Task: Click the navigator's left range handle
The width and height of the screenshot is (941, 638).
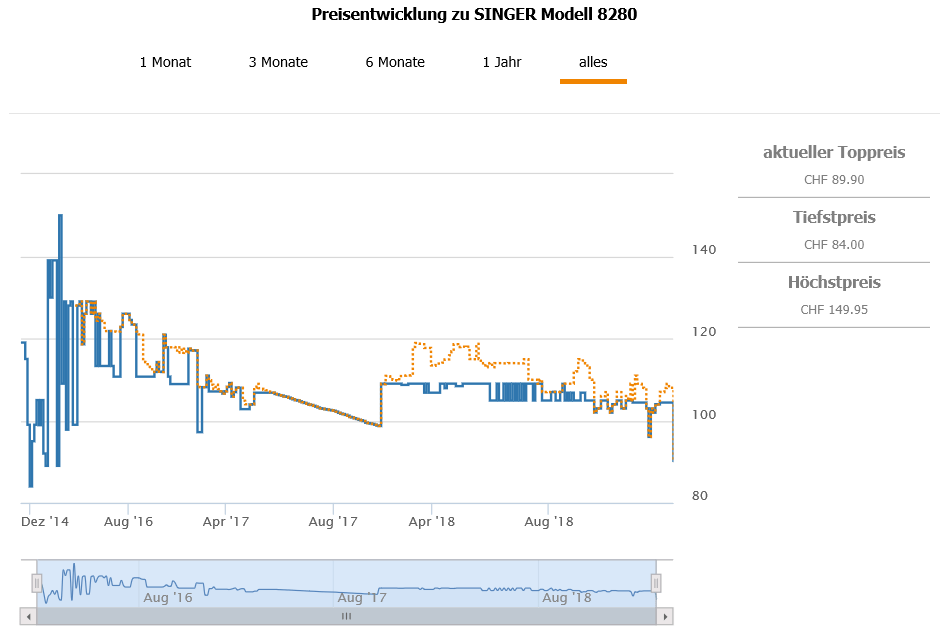Action: coord(37,582)
